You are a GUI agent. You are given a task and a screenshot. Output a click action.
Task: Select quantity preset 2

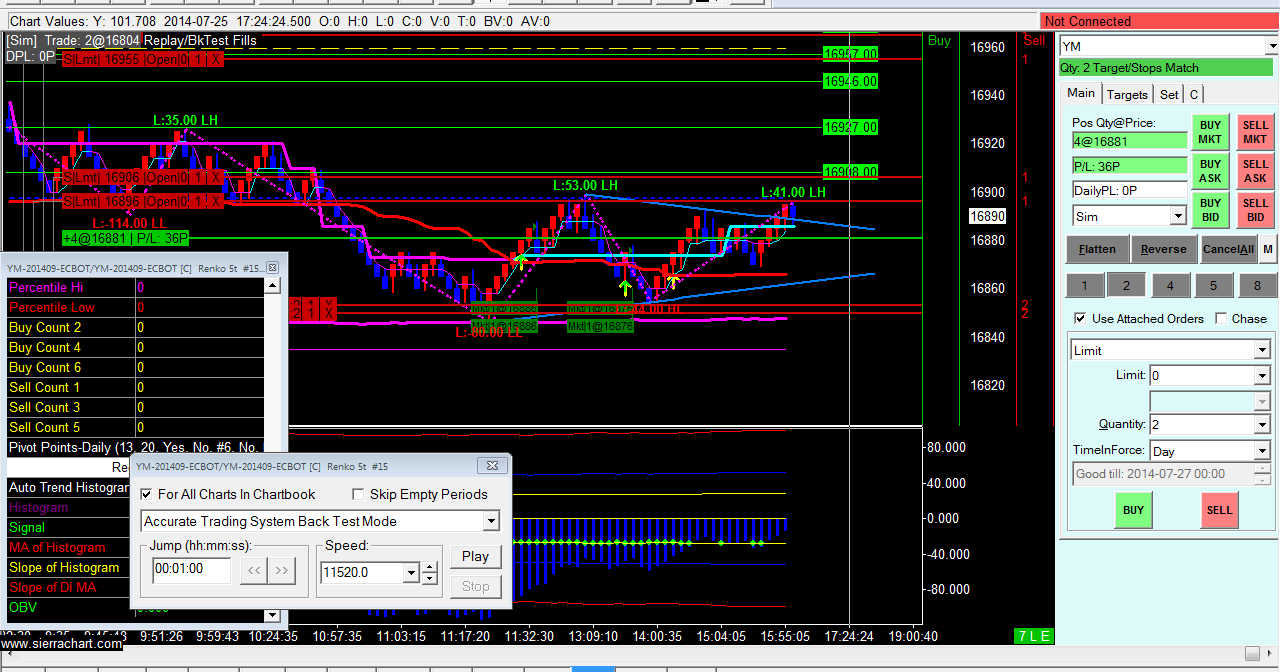(x=1126, y=285)
